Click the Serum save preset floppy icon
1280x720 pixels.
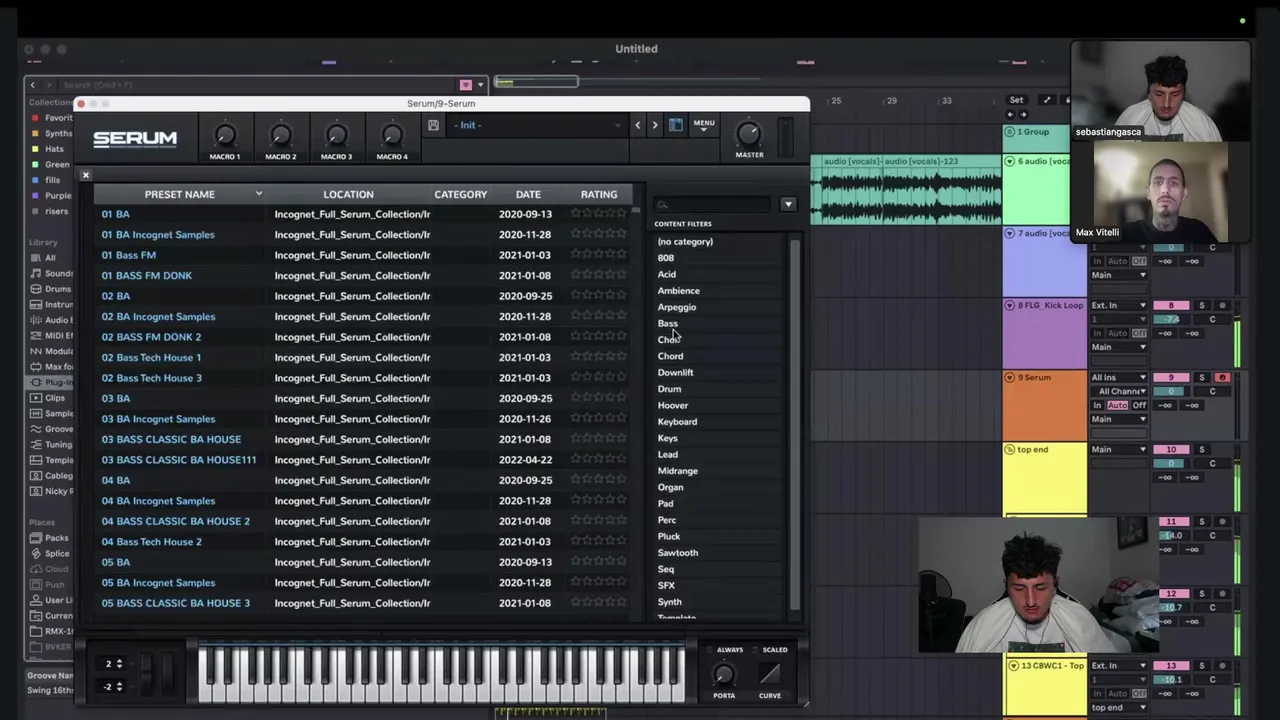click(x=433, y=125)
